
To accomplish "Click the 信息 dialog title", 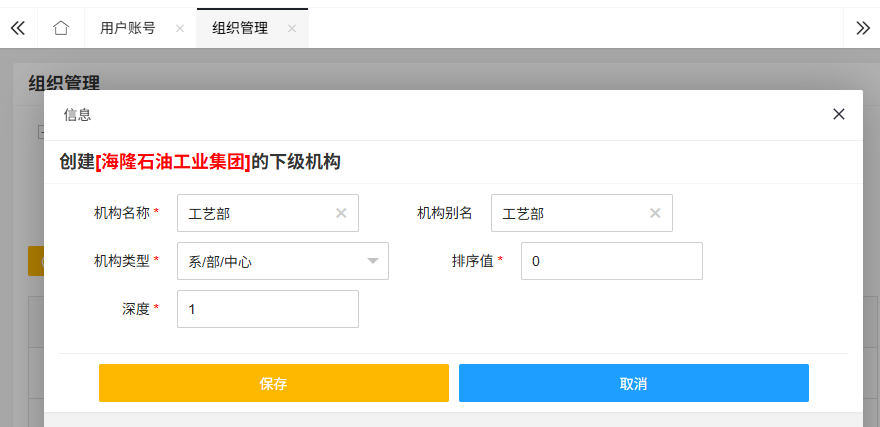I will (x=77, y=115).
